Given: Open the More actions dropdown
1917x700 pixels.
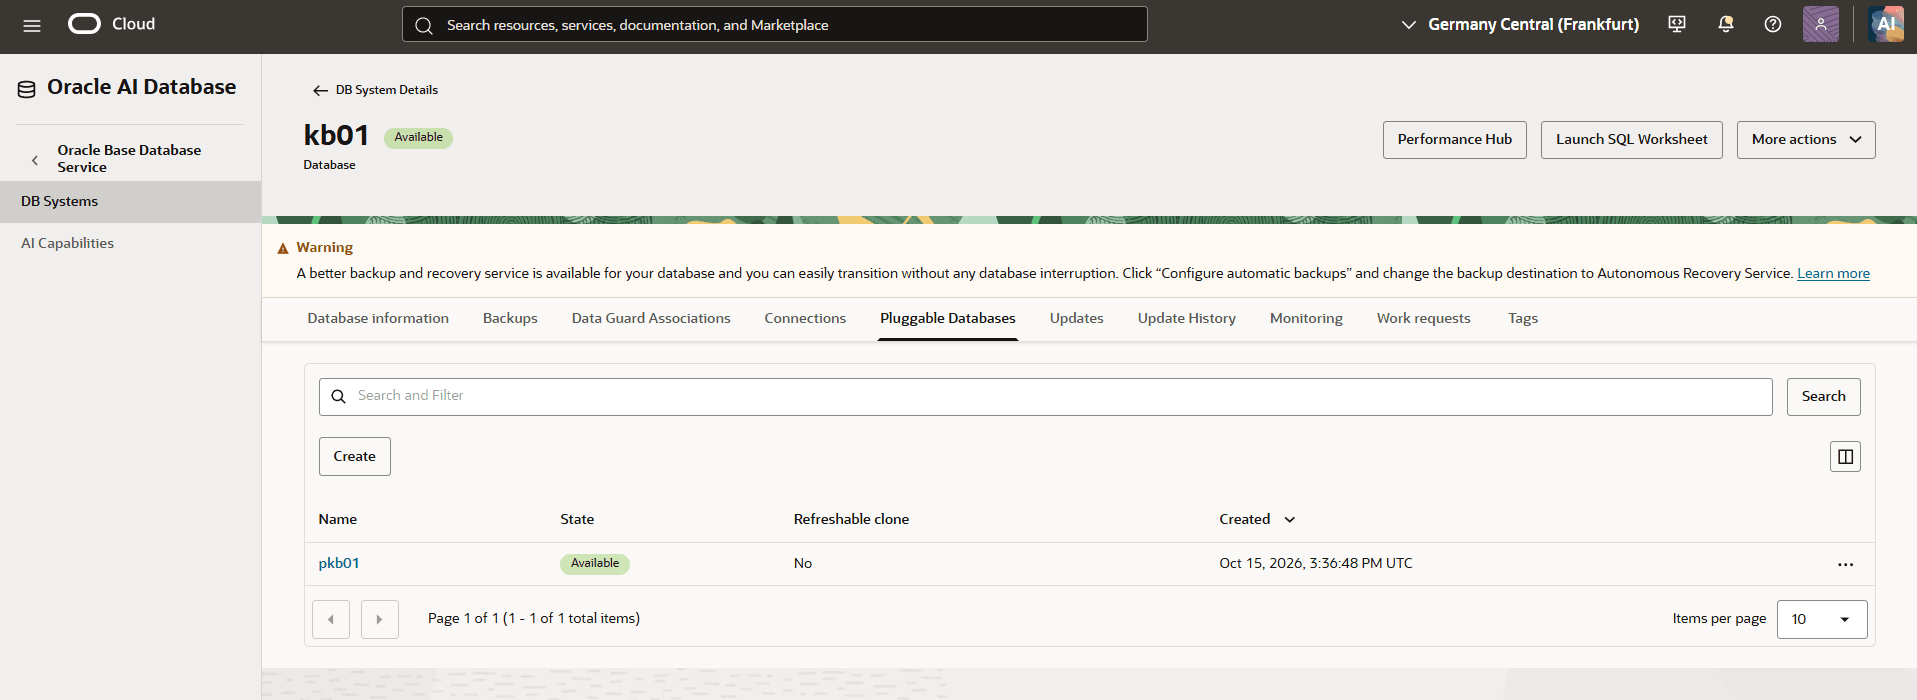Looking at the screenshot, I should (1806, 140).
